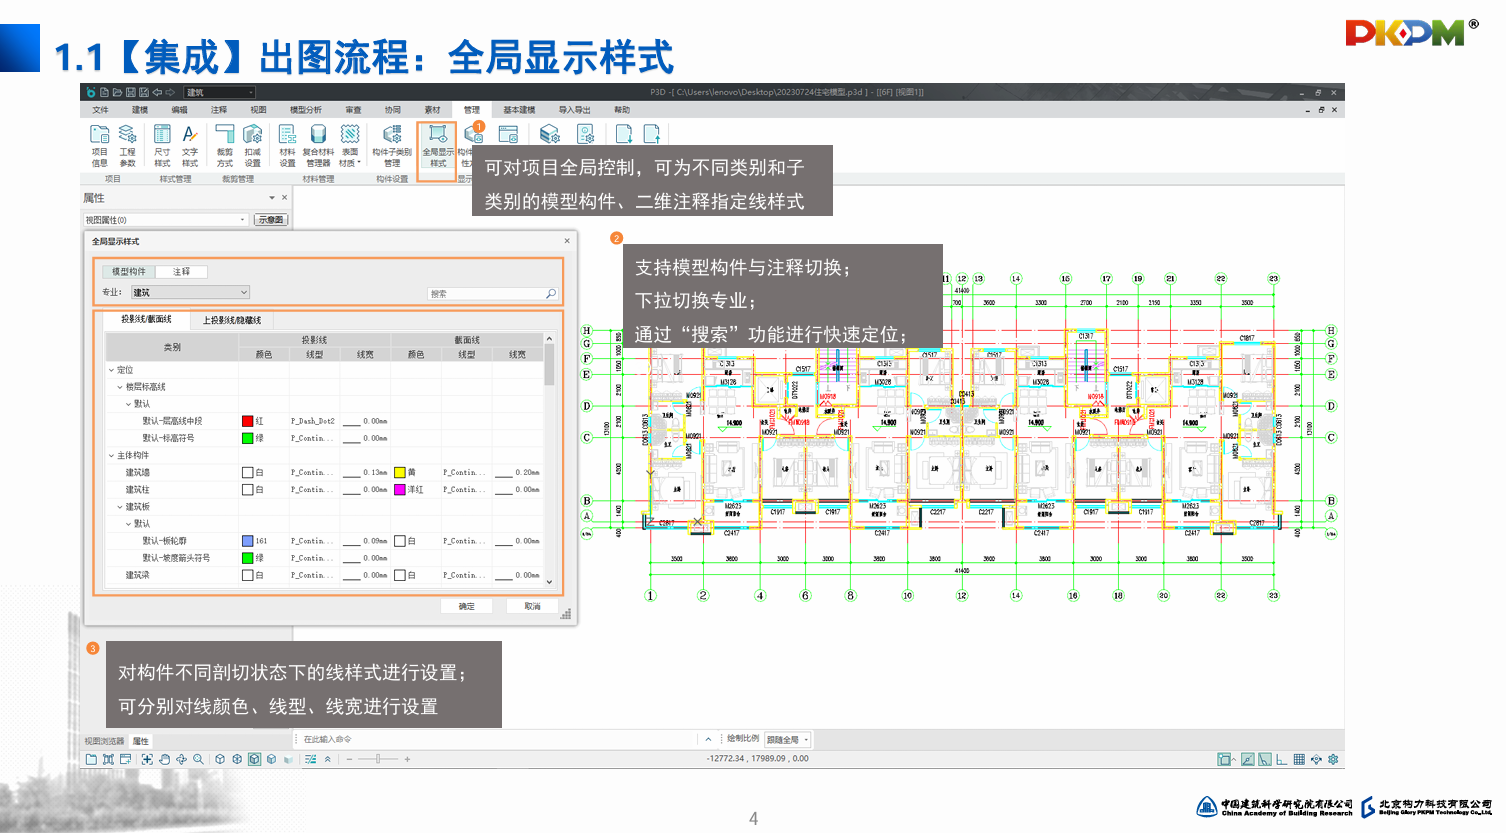Open the 尺寸样式 dimension style tool
The height and width of the screenshot is (833, 1506).
tap(162, 146)
